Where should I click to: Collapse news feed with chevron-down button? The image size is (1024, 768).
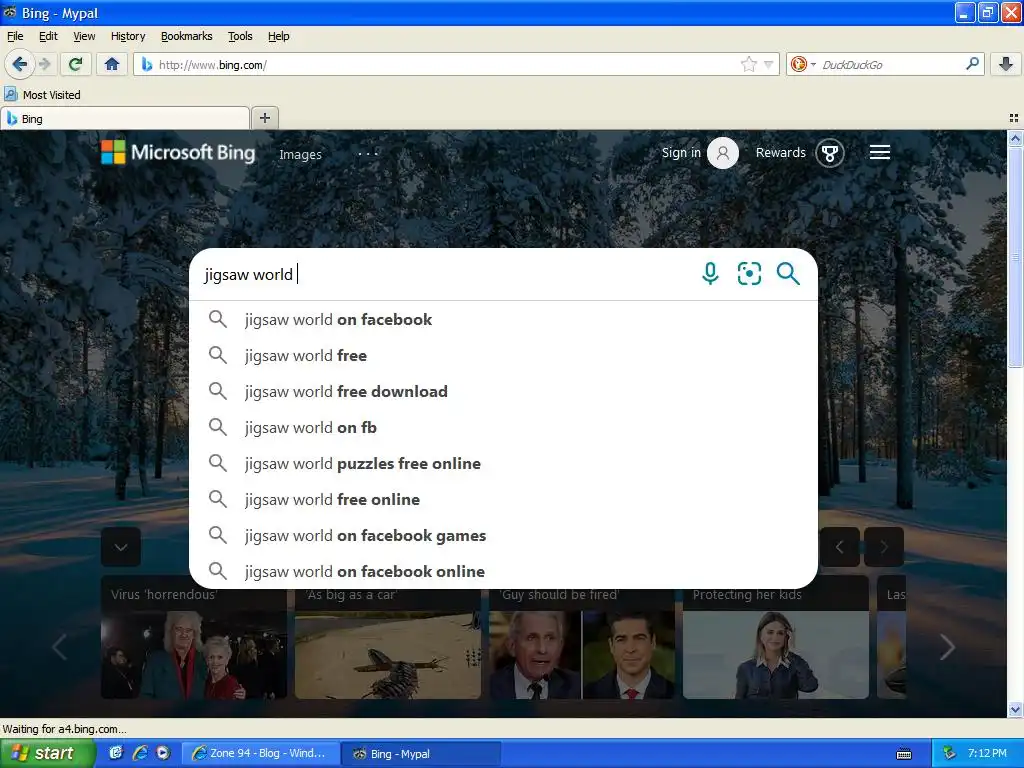pyautogui.click(x=121, y=547)
